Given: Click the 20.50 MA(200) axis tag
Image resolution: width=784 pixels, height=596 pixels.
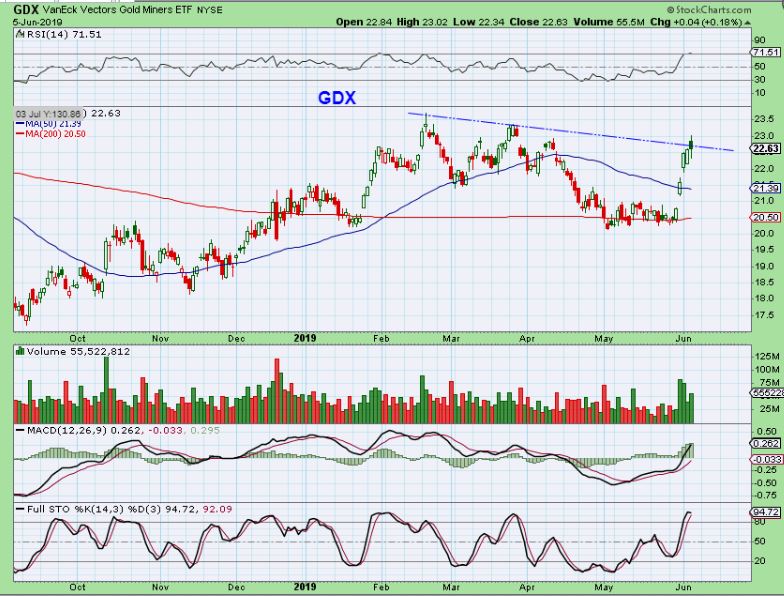Looking at the screenshot, I should (766, 217).
